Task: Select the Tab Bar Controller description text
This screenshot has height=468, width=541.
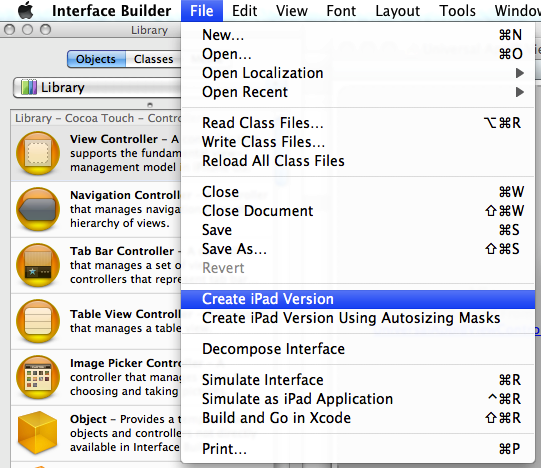Action: 125,265
